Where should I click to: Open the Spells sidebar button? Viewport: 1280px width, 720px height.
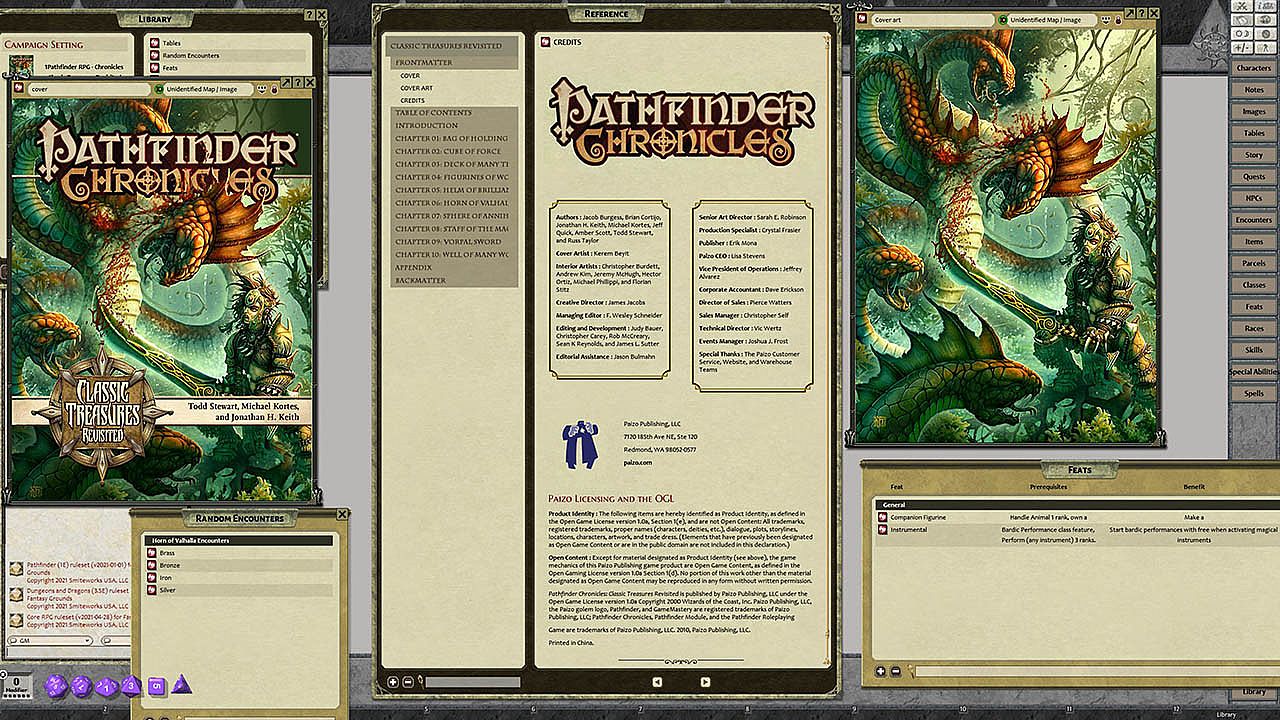click(x=1254, y=393)
